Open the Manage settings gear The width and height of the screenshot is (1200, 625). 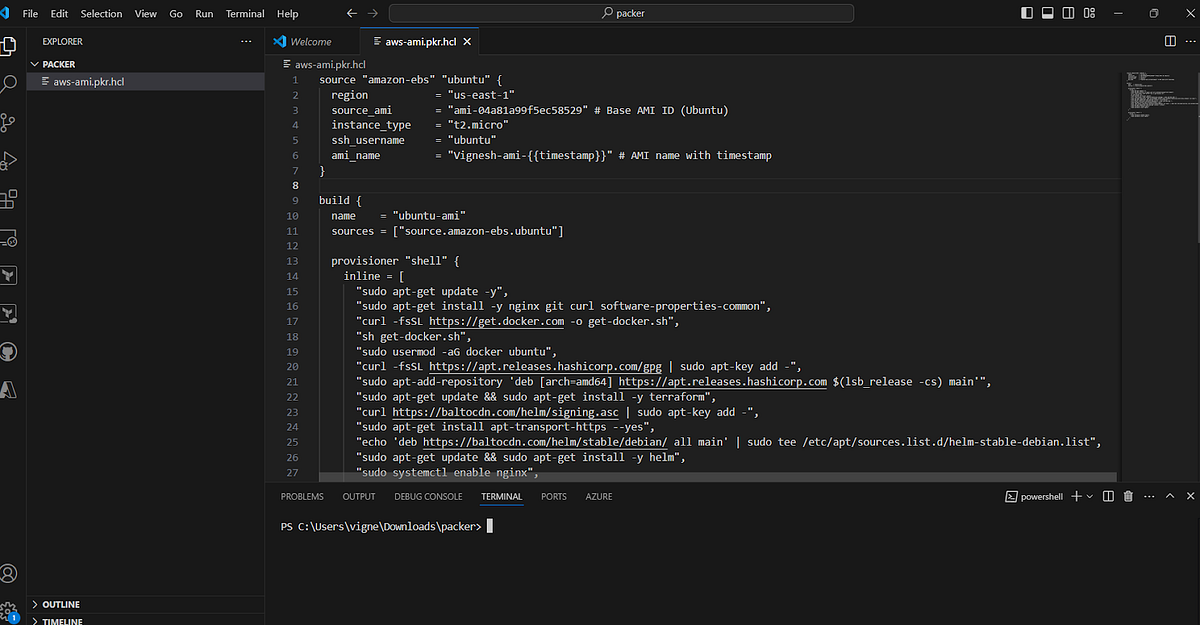(9, 610)
